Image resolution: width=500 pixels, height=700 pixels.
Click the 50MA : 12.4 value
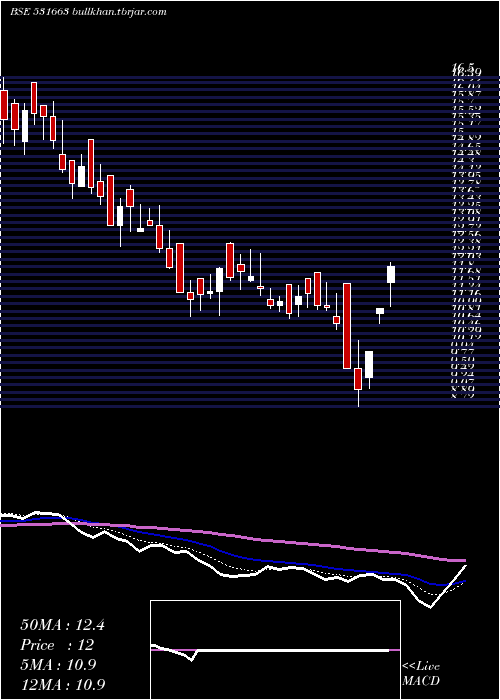tap(62, 625)
